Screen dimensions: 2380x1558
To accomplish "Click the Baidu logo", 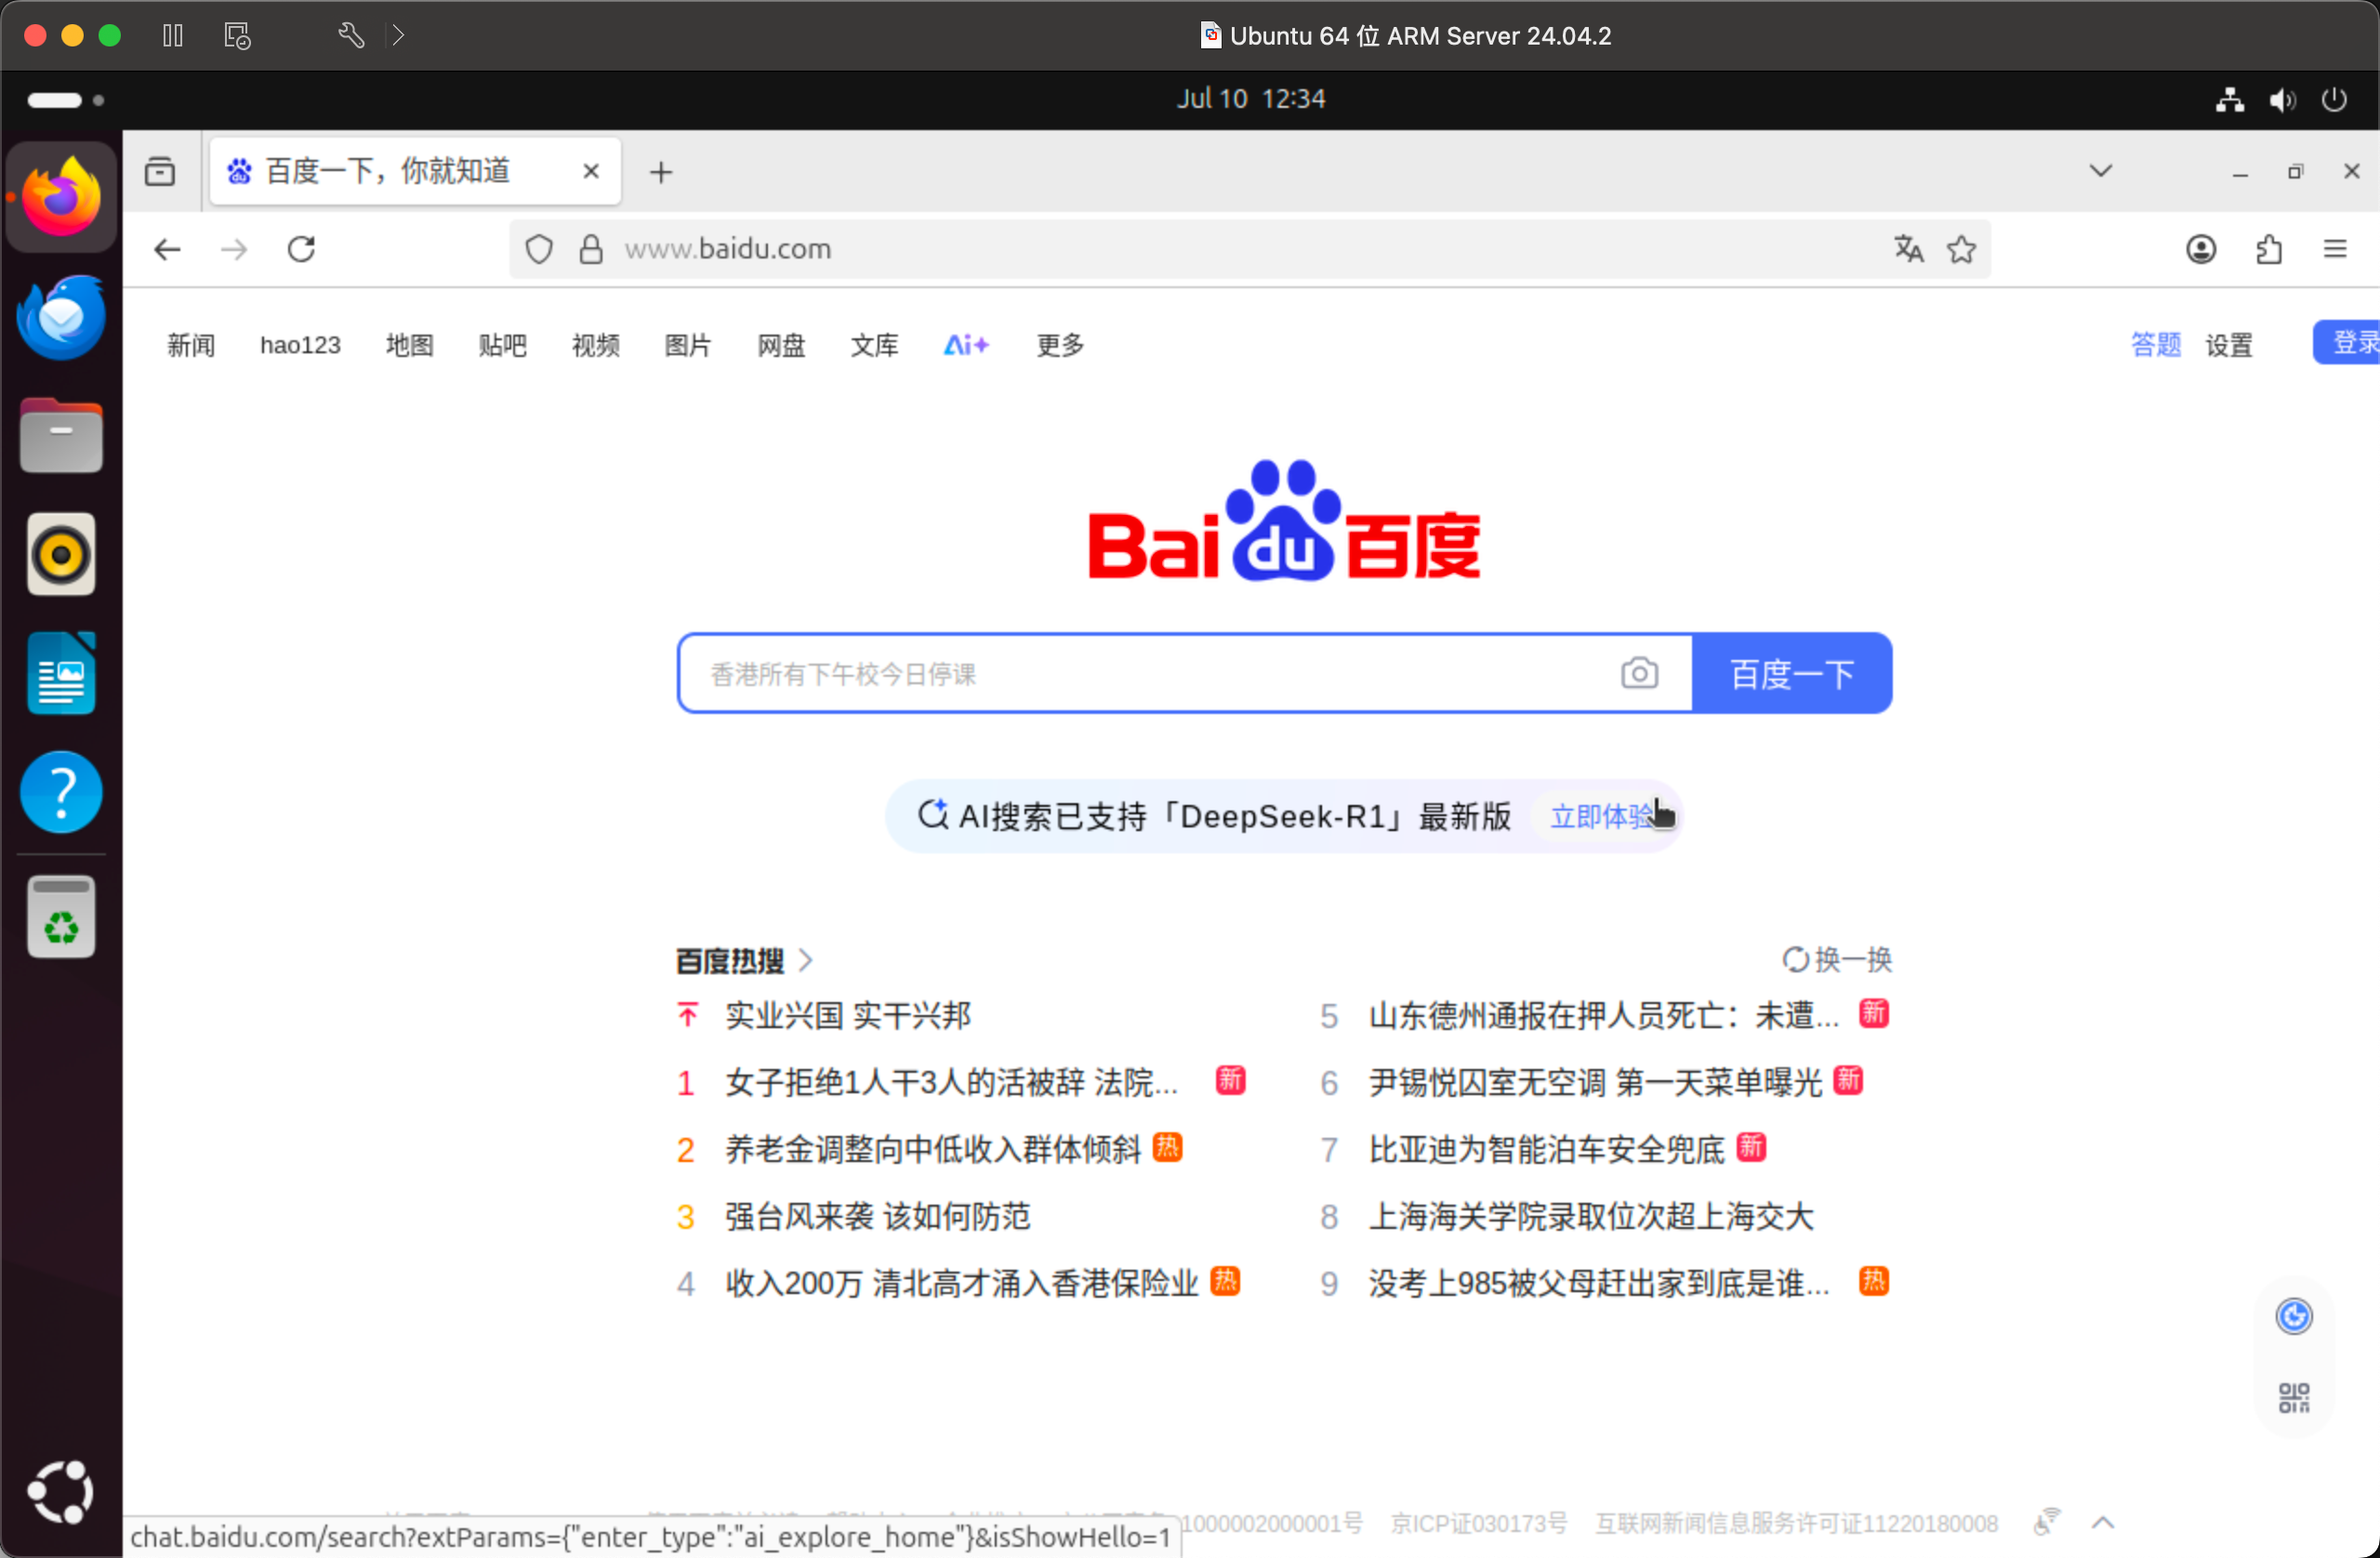I will point(1284,520).
